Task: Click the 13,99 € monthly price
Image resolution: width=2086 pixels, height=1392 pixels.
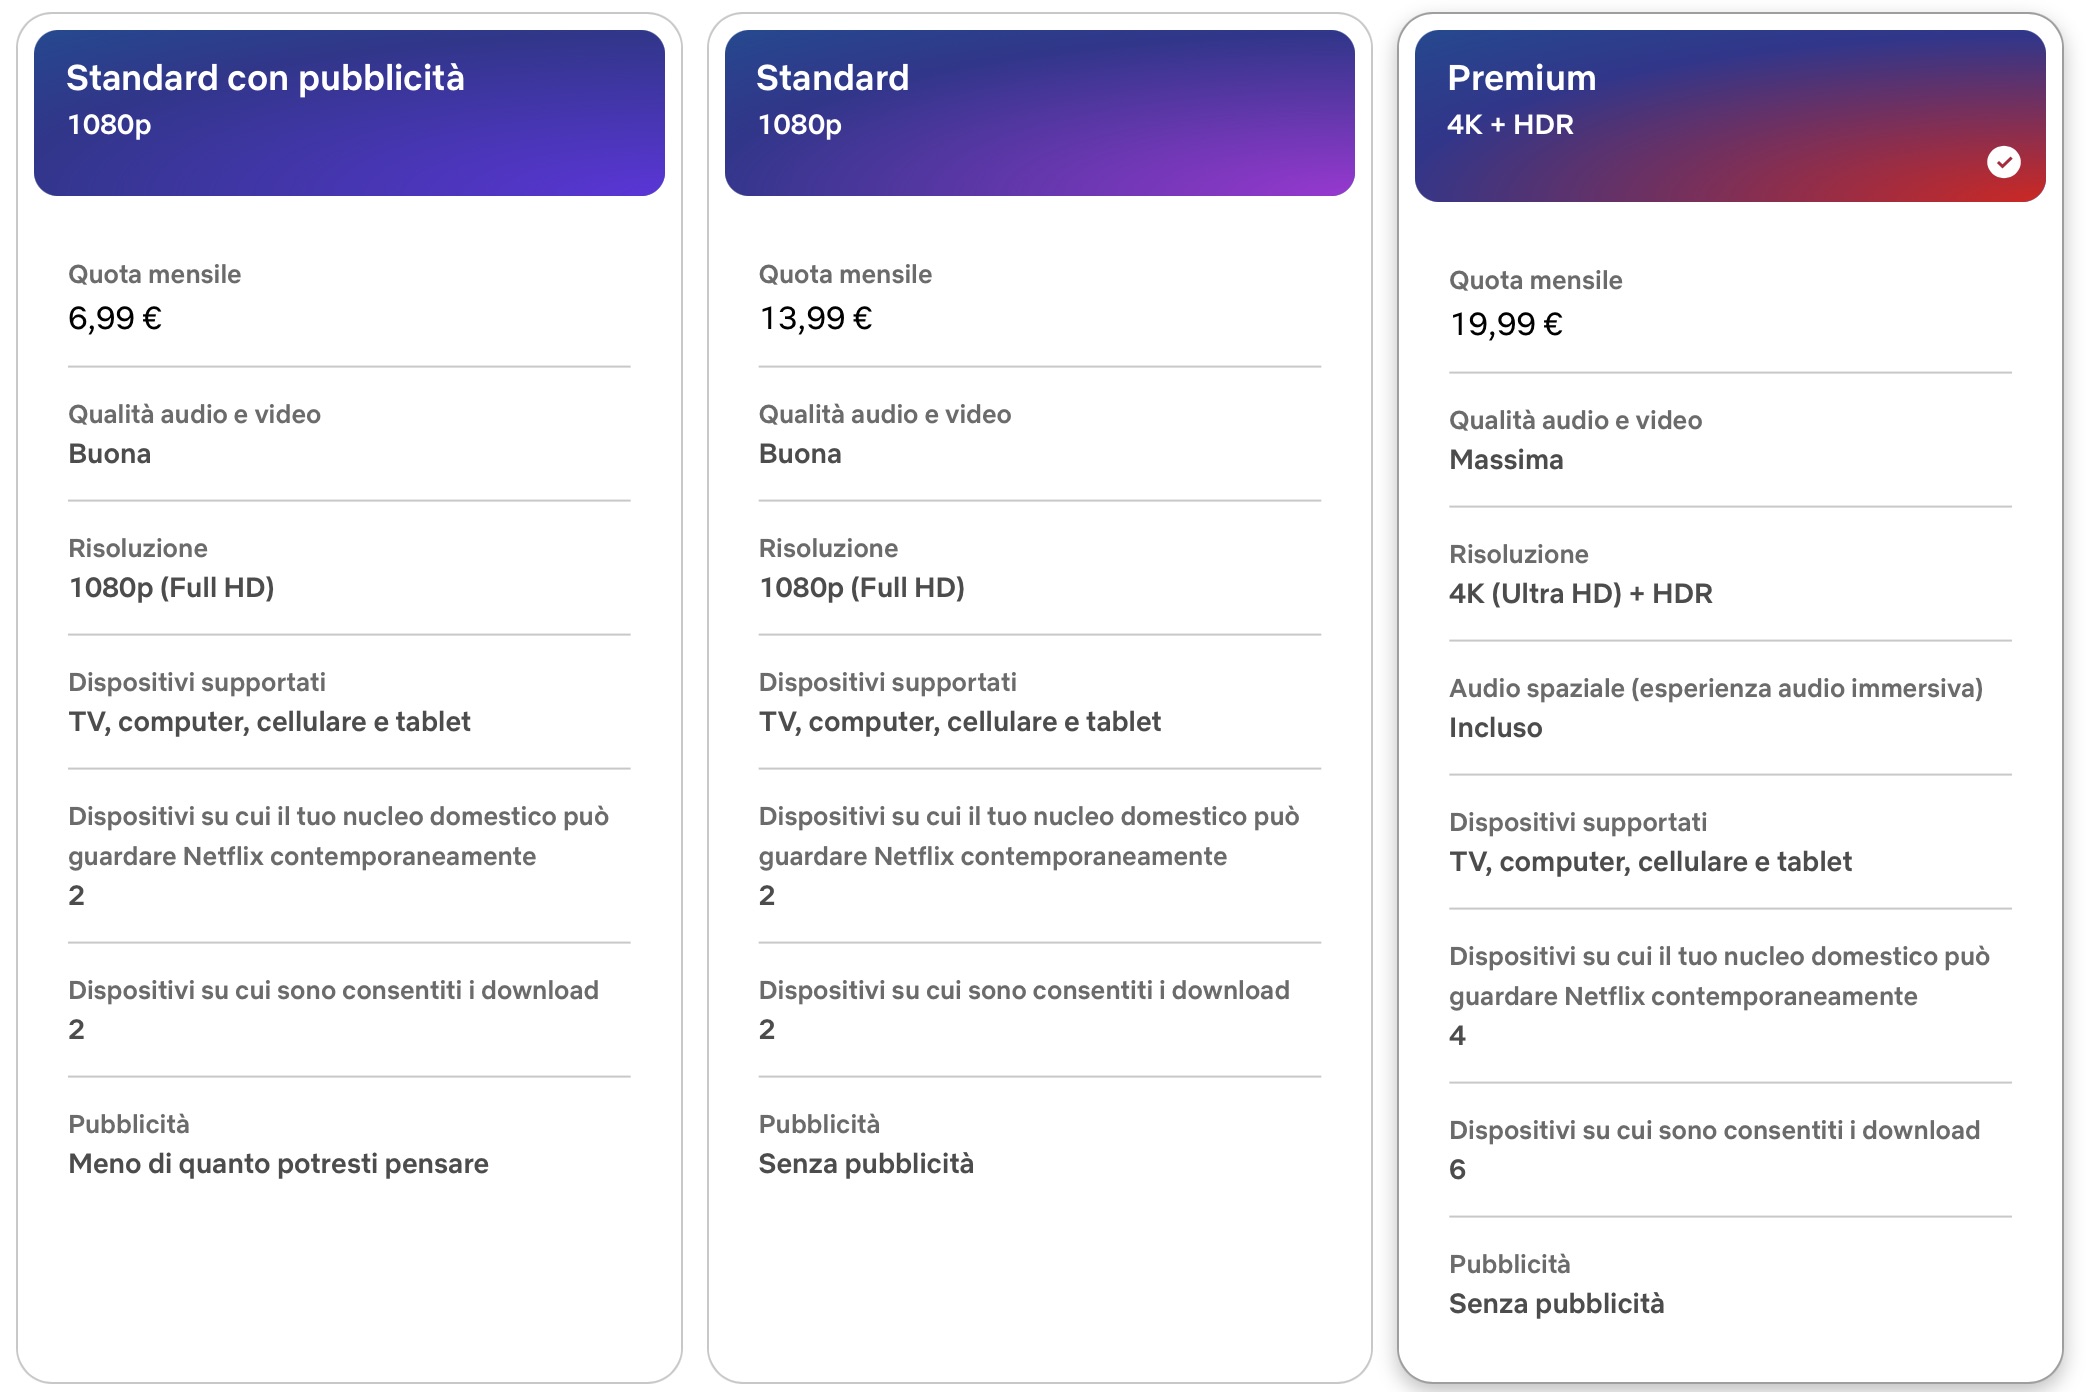Action: [816, 319]
